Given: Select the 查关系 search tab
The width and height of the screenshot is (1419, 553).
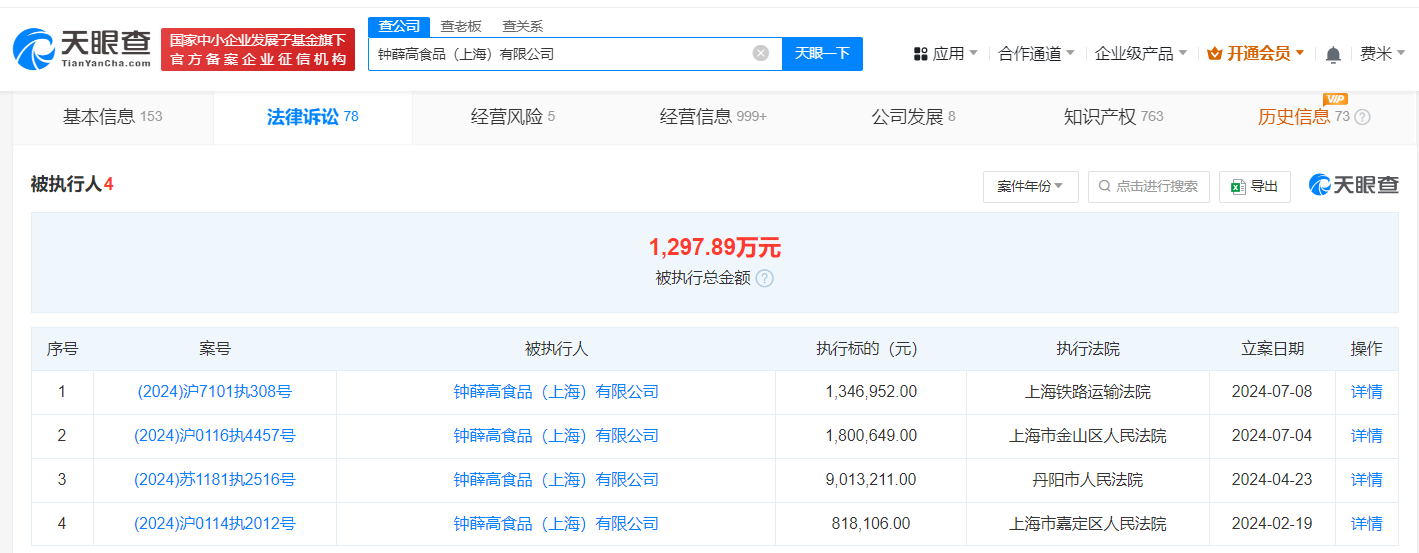Looking at the screenshot, I should click(523, 26).
